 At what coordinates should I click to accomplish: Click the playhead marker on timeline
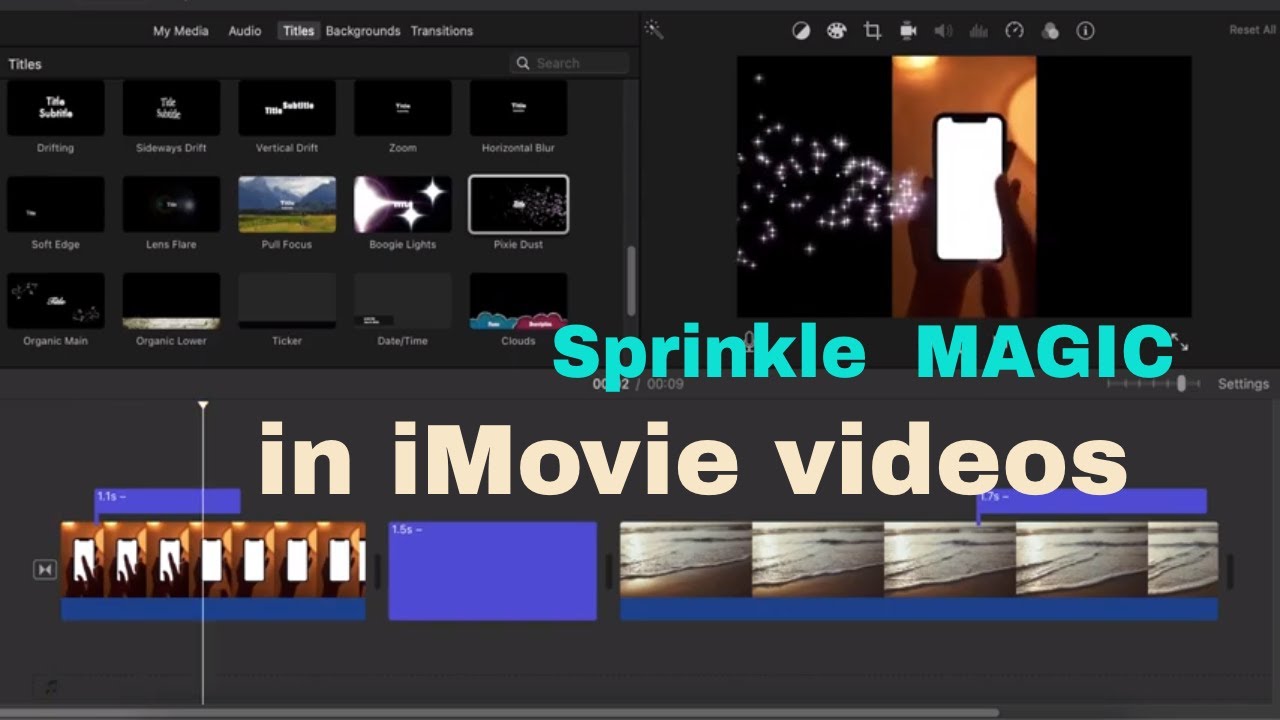(203, 405)
